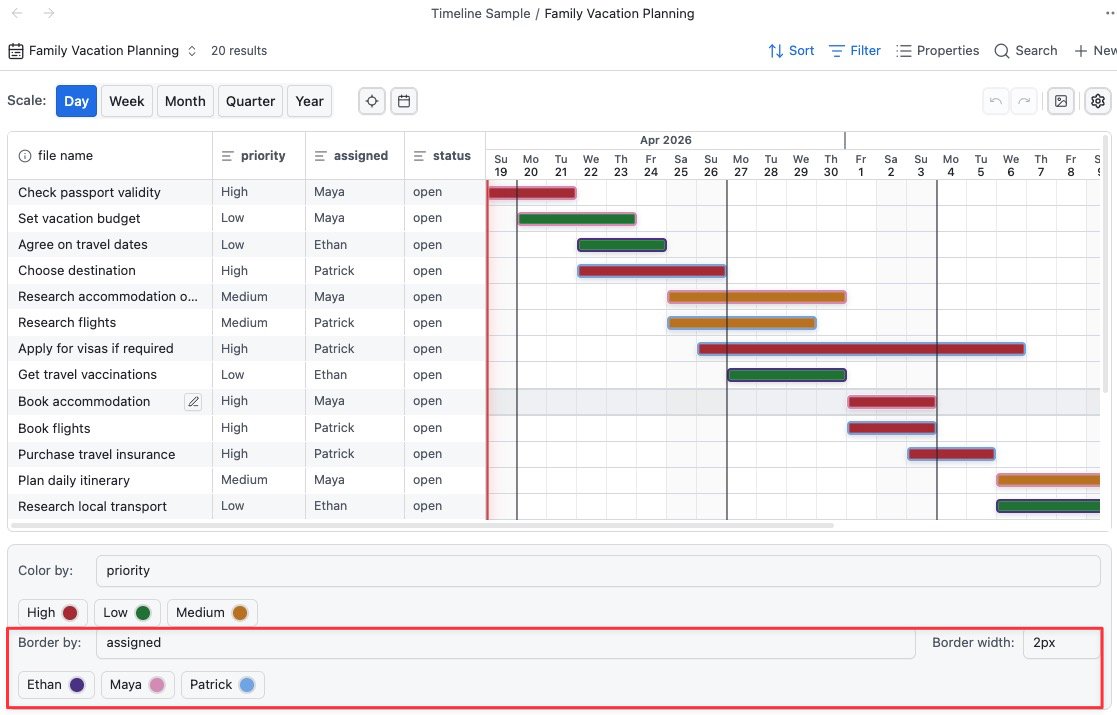Change Maya's border color swatch
The height and width of the screenshot is (715, 1117).
tap(157, 685)
